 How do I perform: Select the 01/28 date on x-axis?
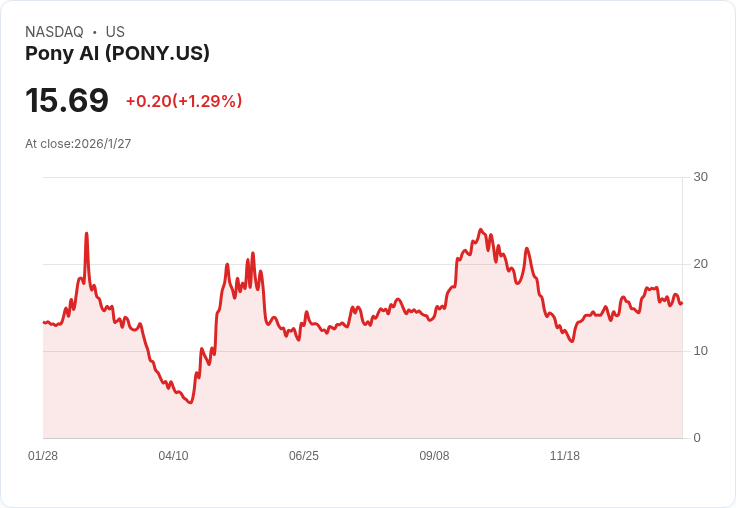click(x=43, y=456)
